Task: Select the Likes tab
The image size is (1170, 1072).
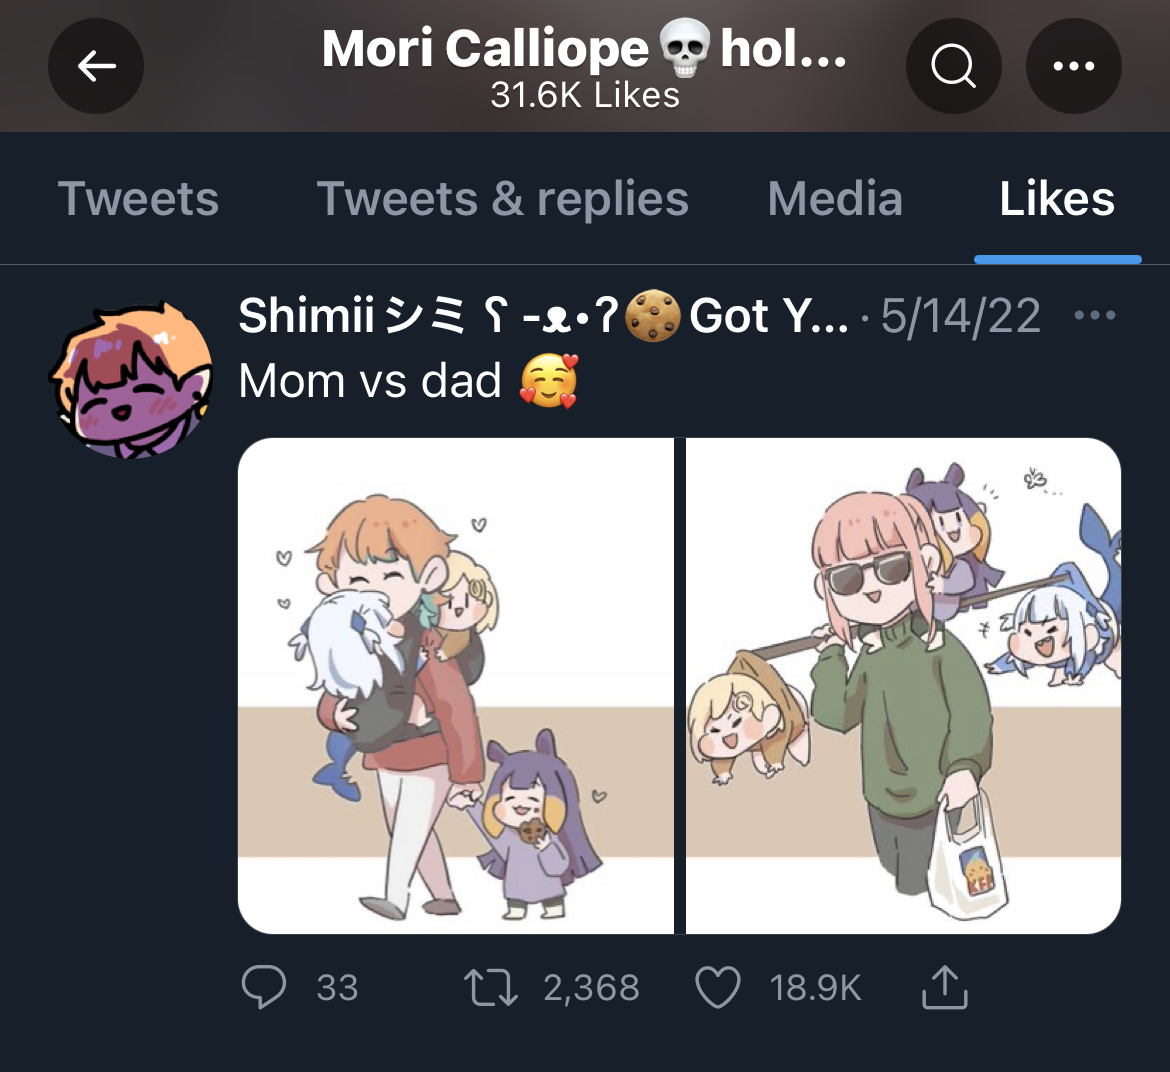Action: [1057, 198]
